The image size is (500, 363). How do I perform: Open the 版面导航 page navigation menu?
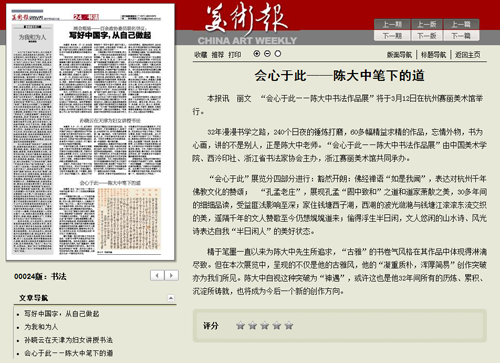399,55
